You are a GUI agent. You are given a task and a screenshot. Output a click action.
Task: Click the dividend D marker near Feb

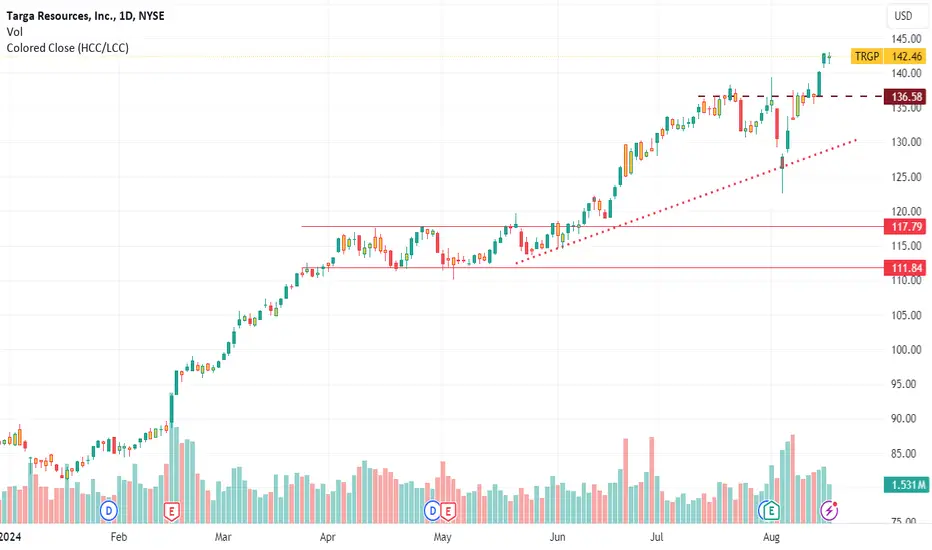click(108, 510)
